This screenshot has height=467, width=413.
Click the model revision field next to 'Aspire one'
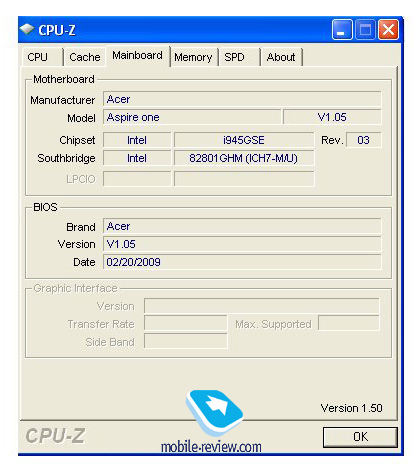pos(332,117)
